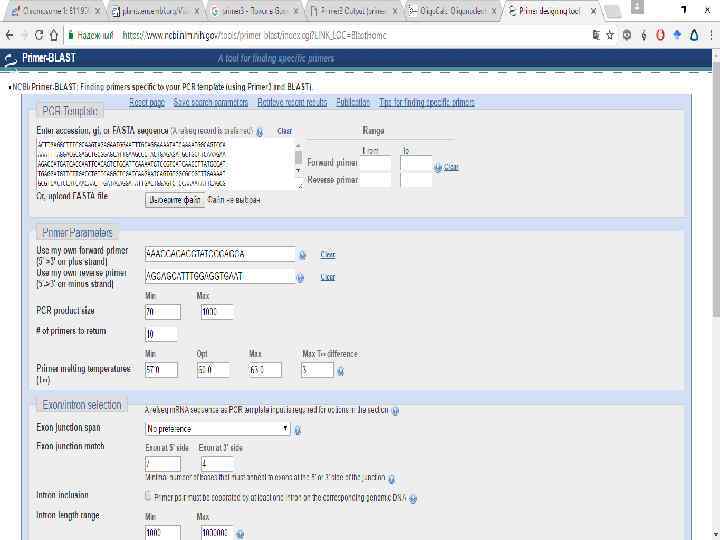The width and height of the screenshot is (720, 540).
Task: Show help for Exon junction span dropdown
Action: click(298, 430)
